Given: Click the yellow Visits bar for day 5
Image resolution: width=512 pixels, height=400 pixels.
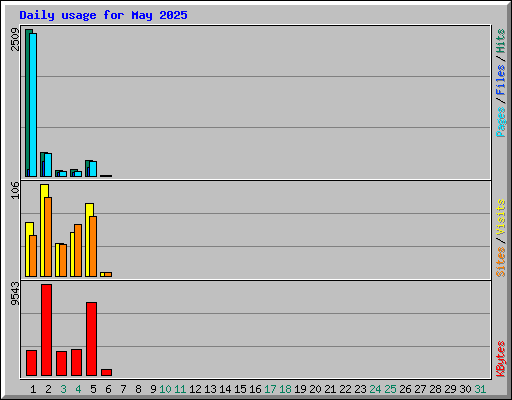Looking at the screenshot, I should click(88, 240).
